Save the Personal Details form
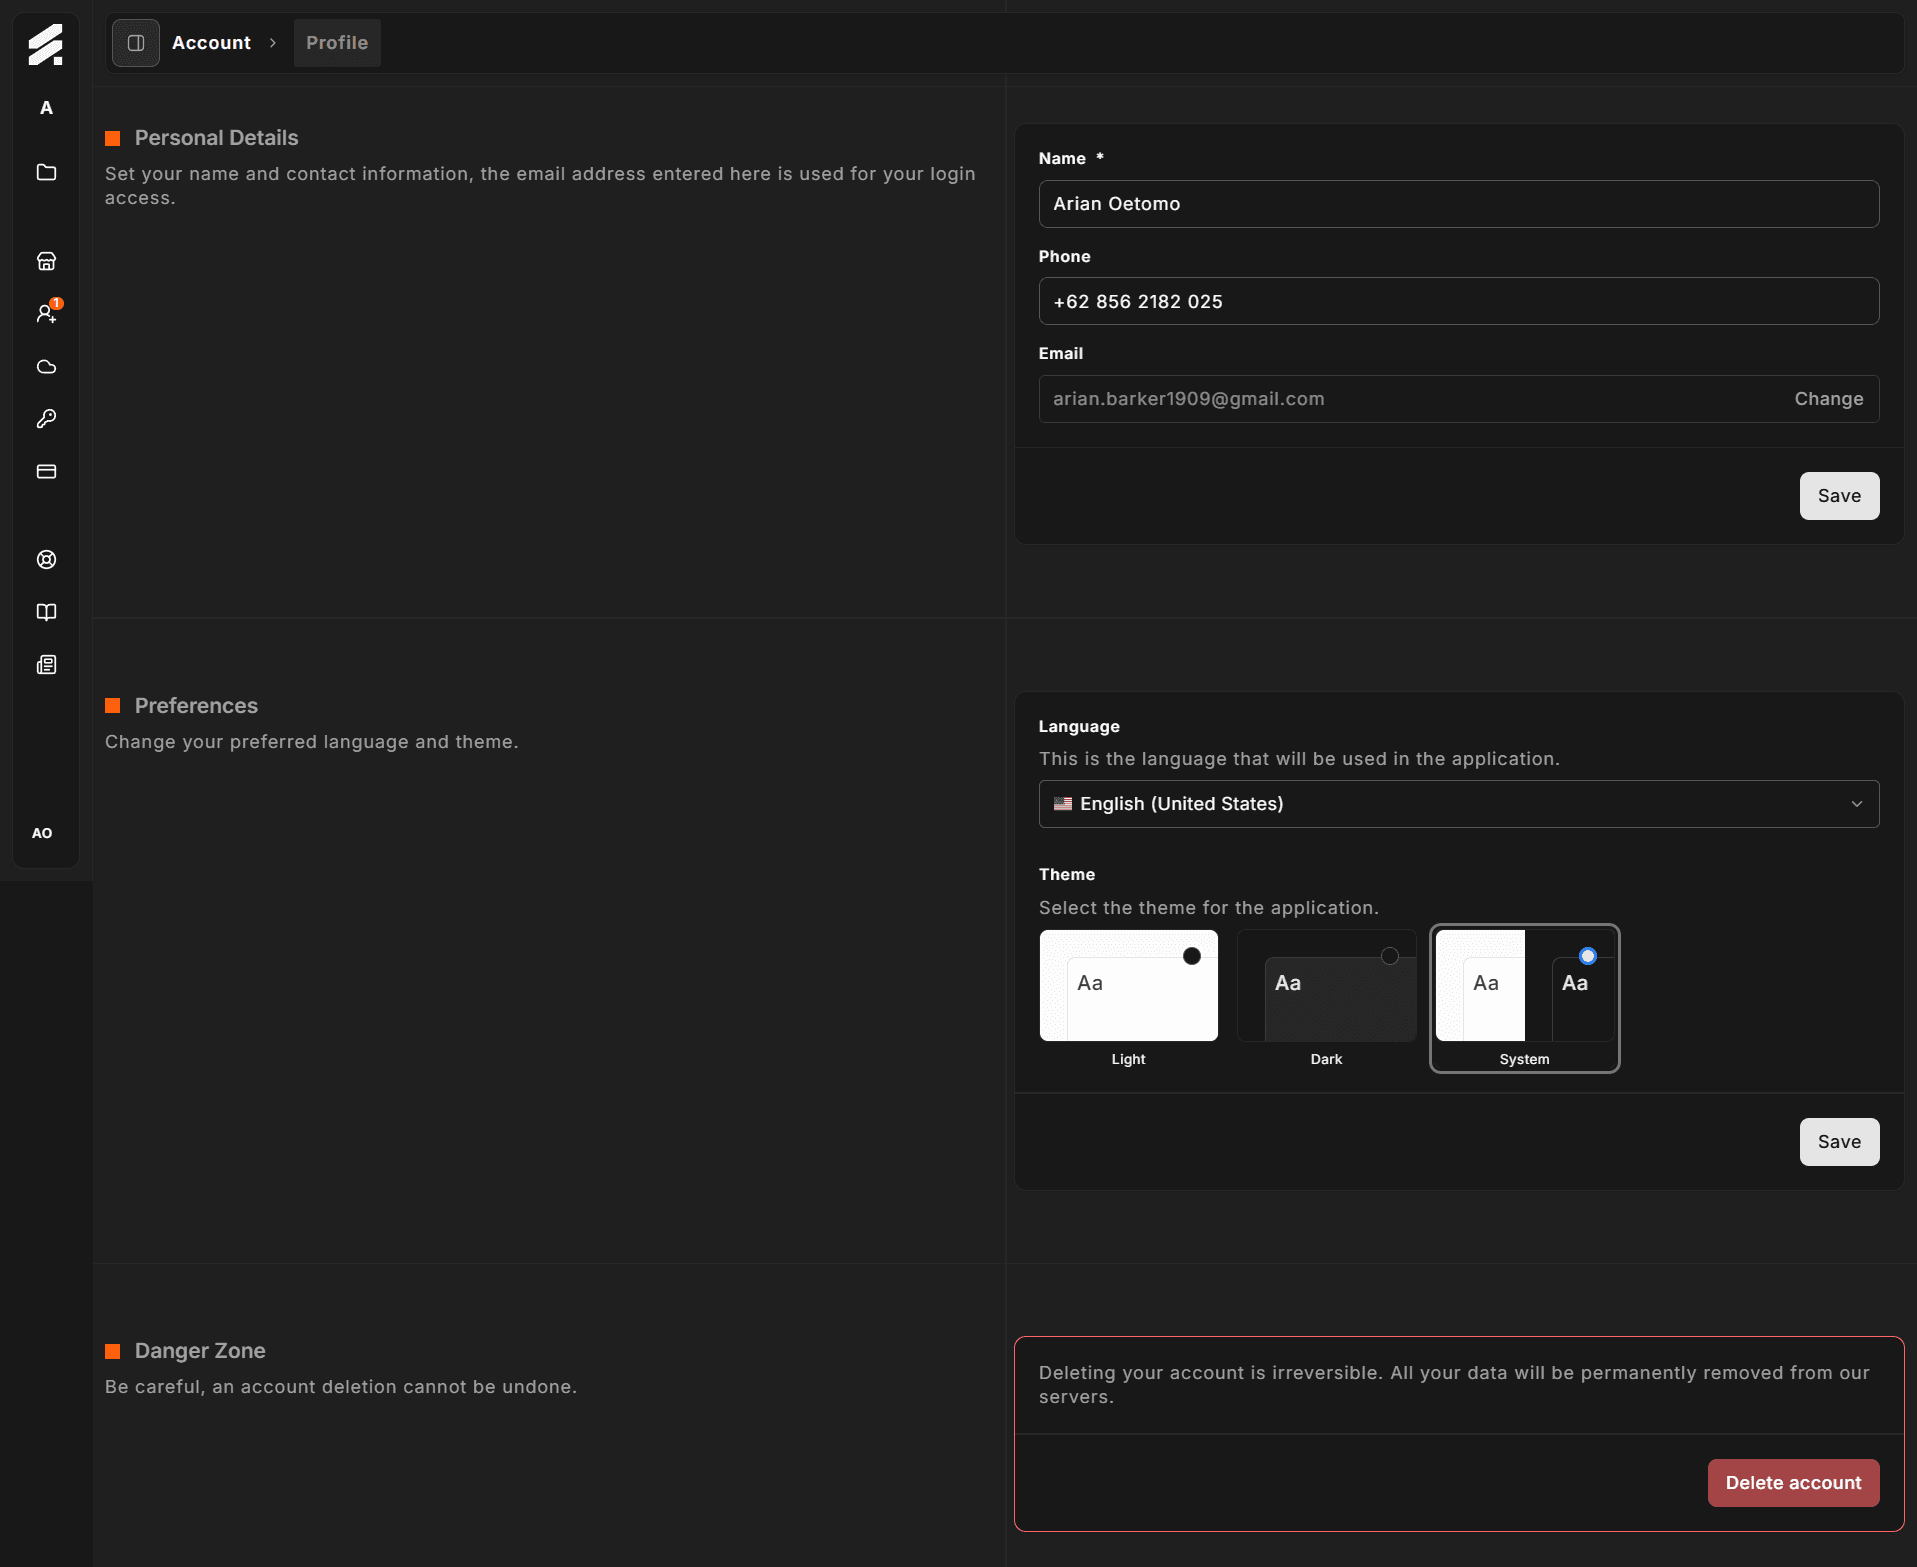The height and width of the screenshot is (1567, 1917). (1839, 496)
